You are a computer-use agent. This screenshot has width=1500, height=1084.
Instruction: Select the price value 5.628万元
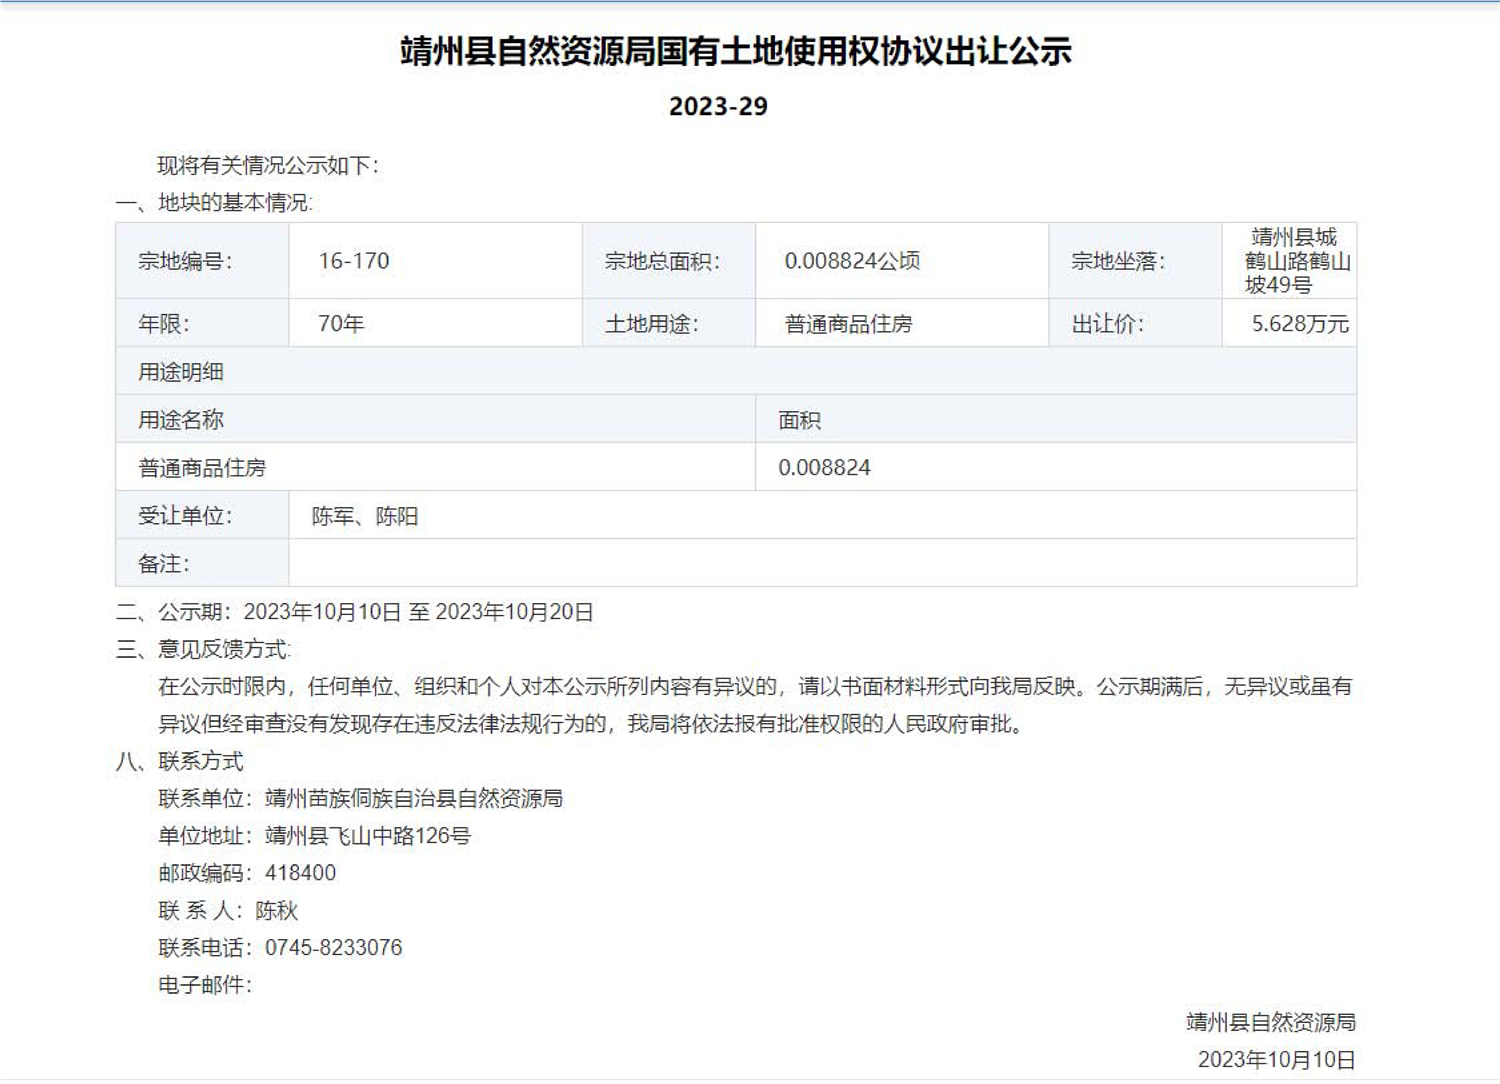coord(1300,324)
